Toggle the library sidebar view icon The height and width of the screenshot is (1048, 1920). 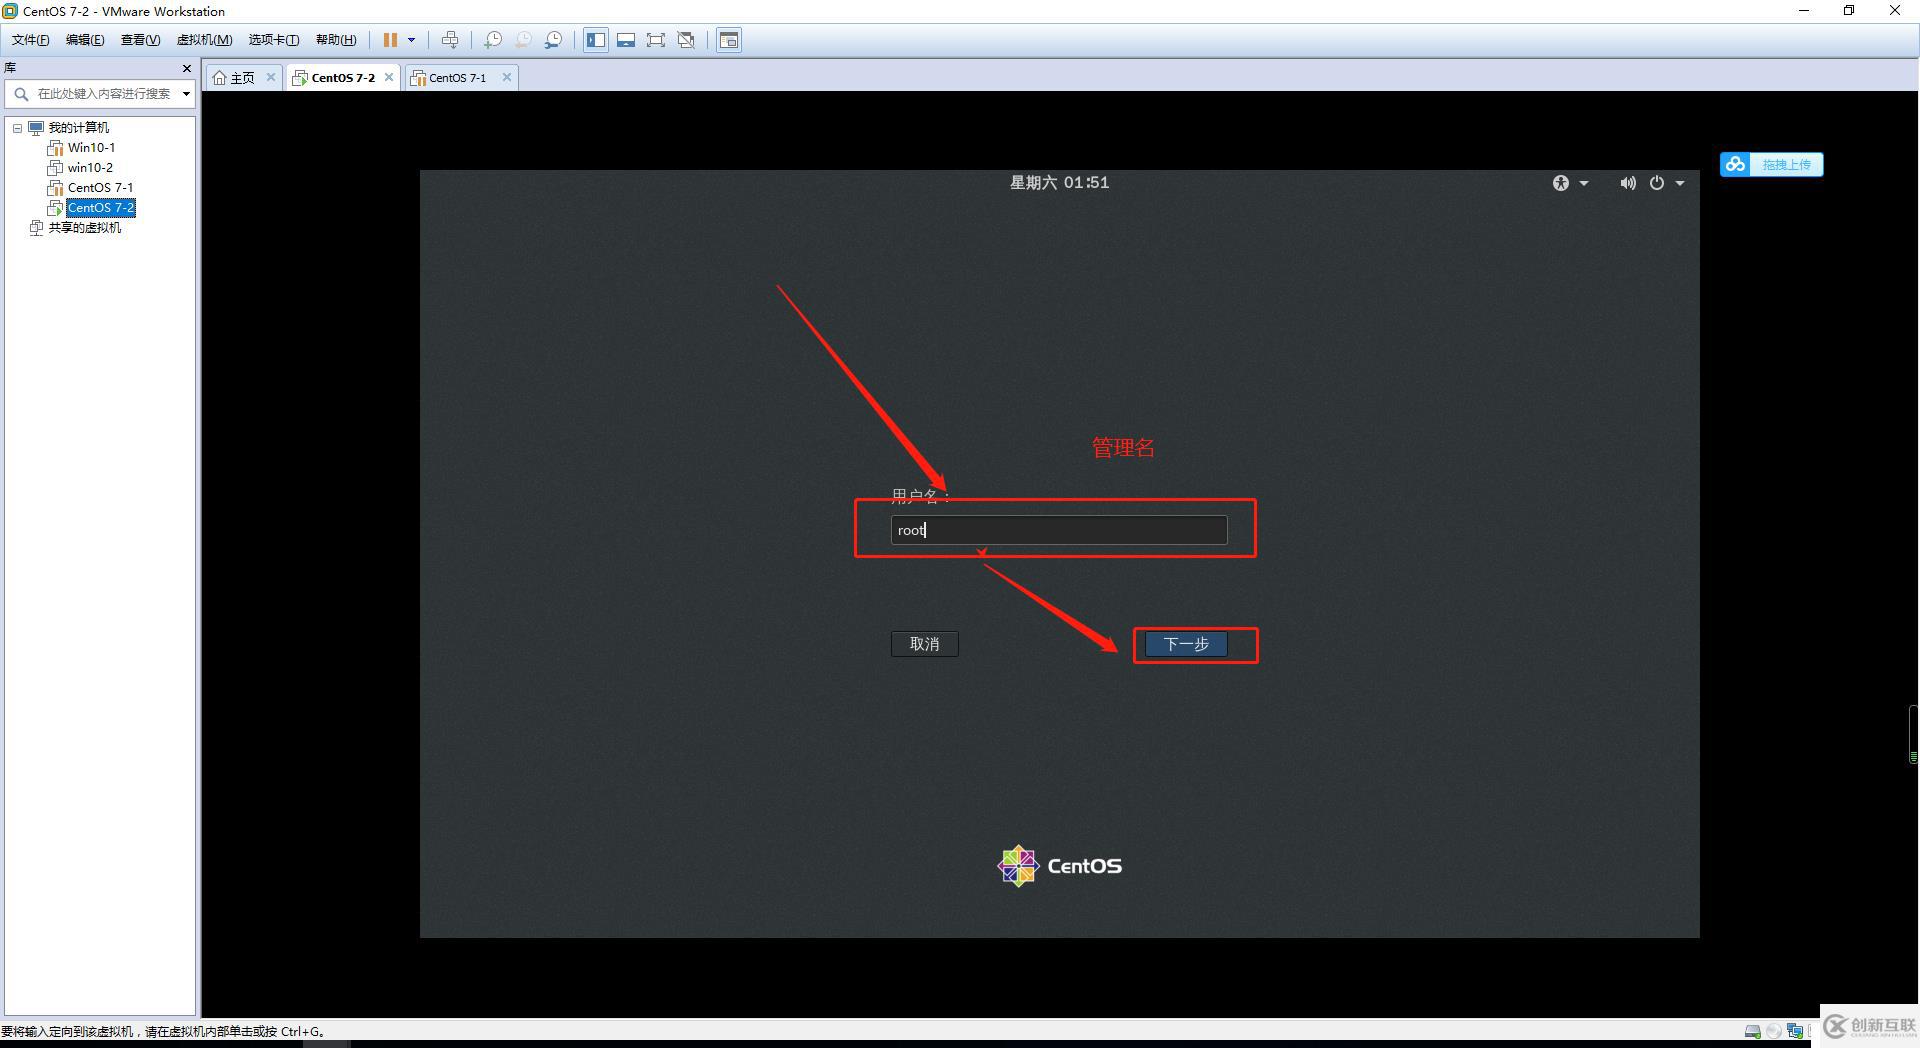[x=596, y=40]
